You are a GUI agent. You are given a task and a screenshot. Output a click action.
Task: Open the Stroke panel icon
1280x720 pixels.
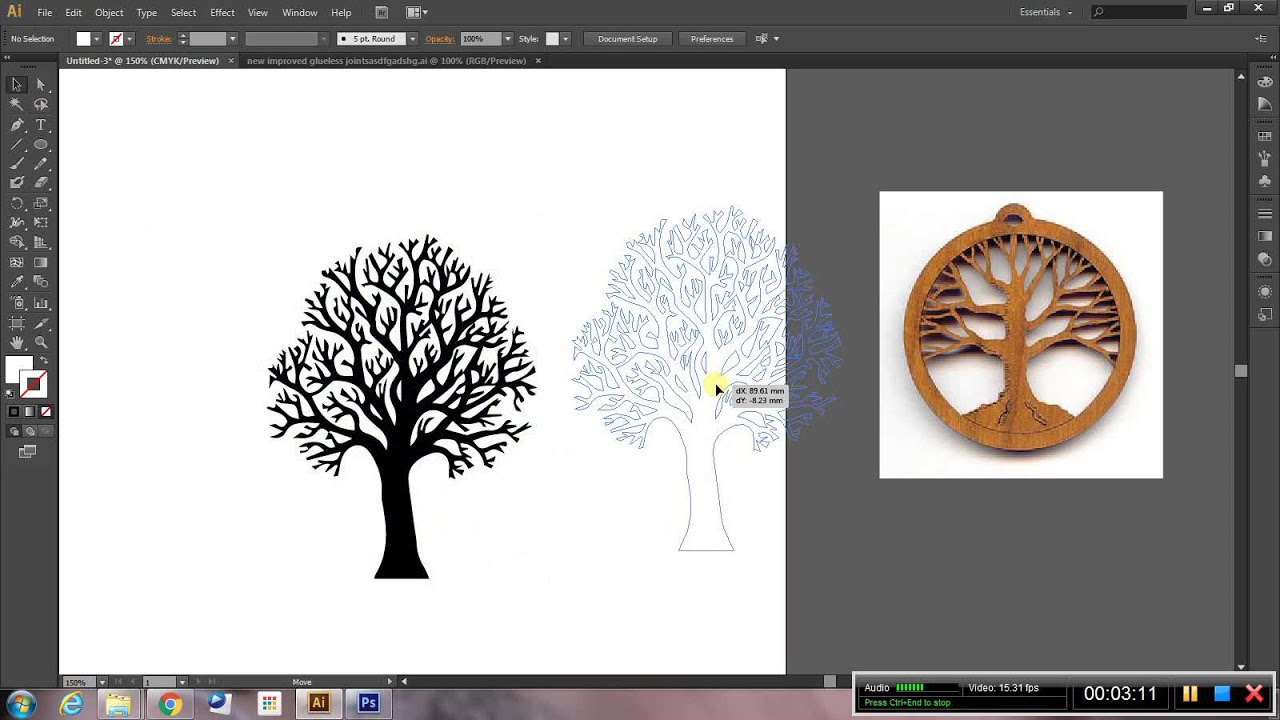click(x=1265, y=213)
